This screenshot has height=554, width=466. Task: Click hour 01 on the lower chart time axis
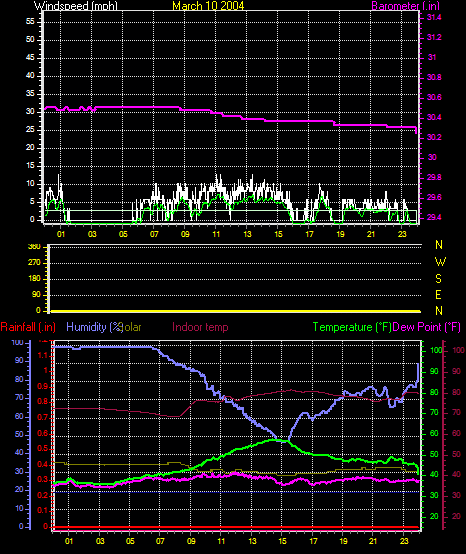[x=69, y=541]
